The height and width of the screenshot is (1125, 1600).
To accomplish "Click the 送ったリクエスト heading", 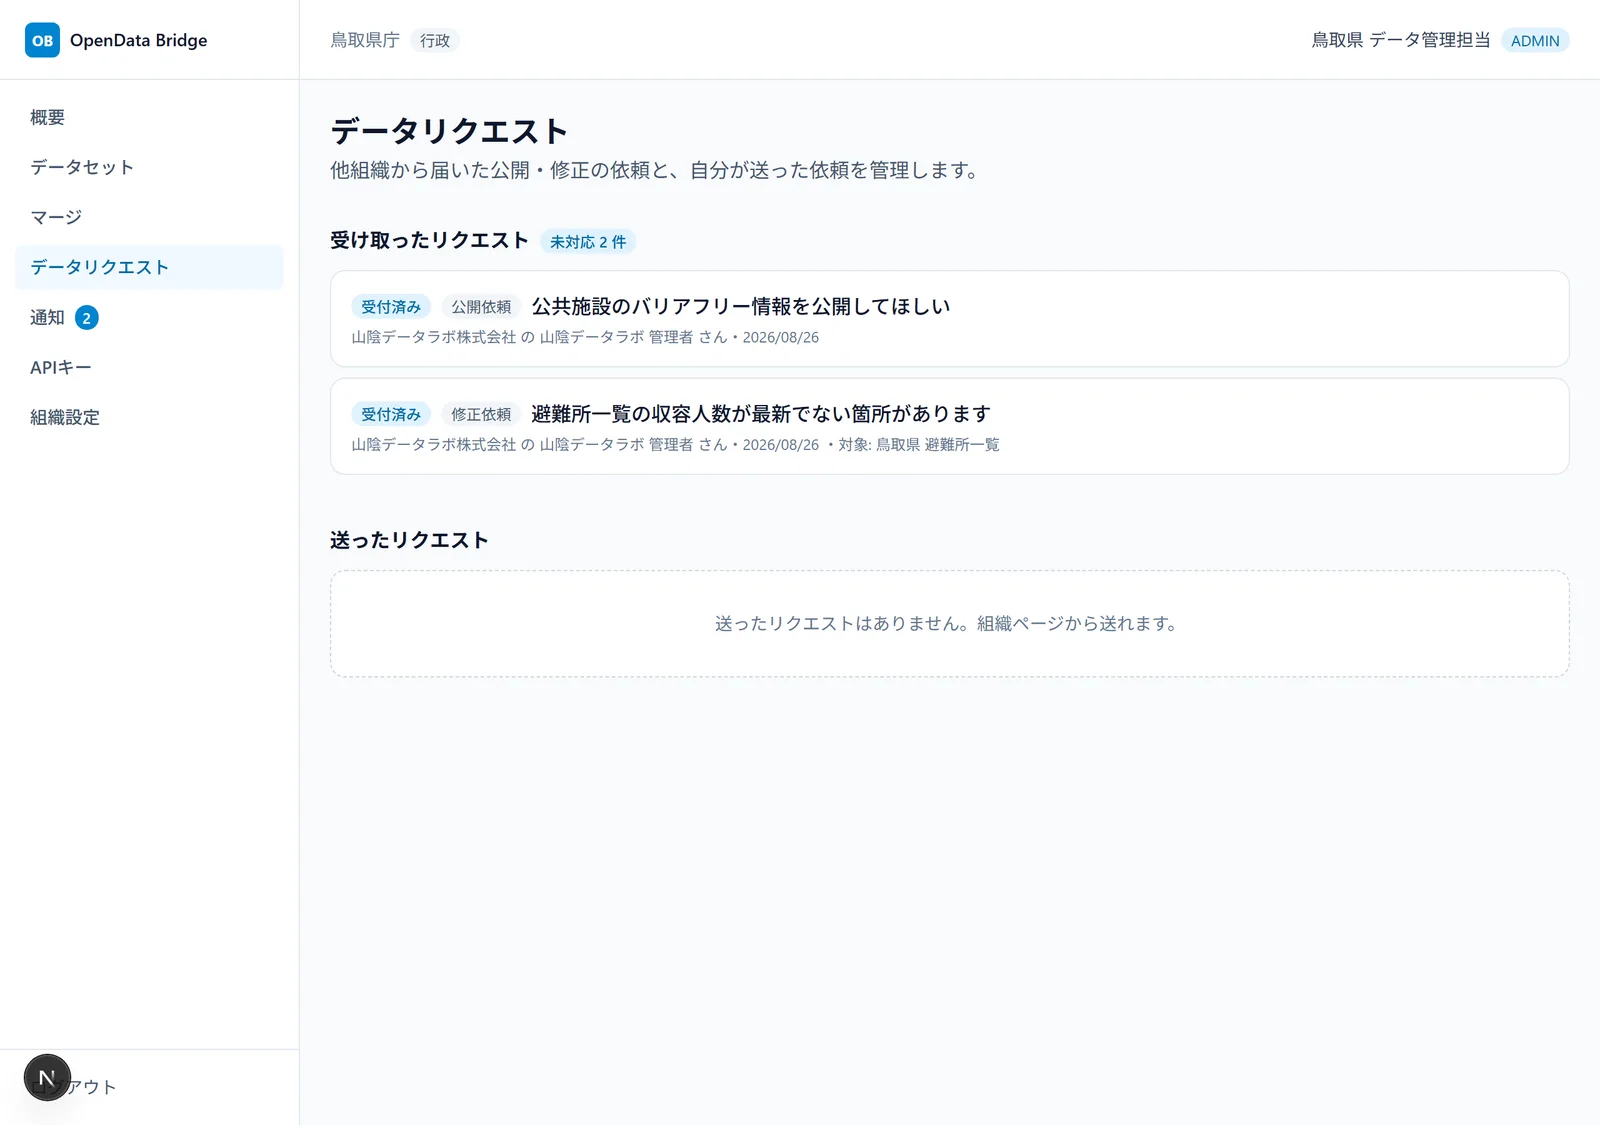I will (409, 540).
